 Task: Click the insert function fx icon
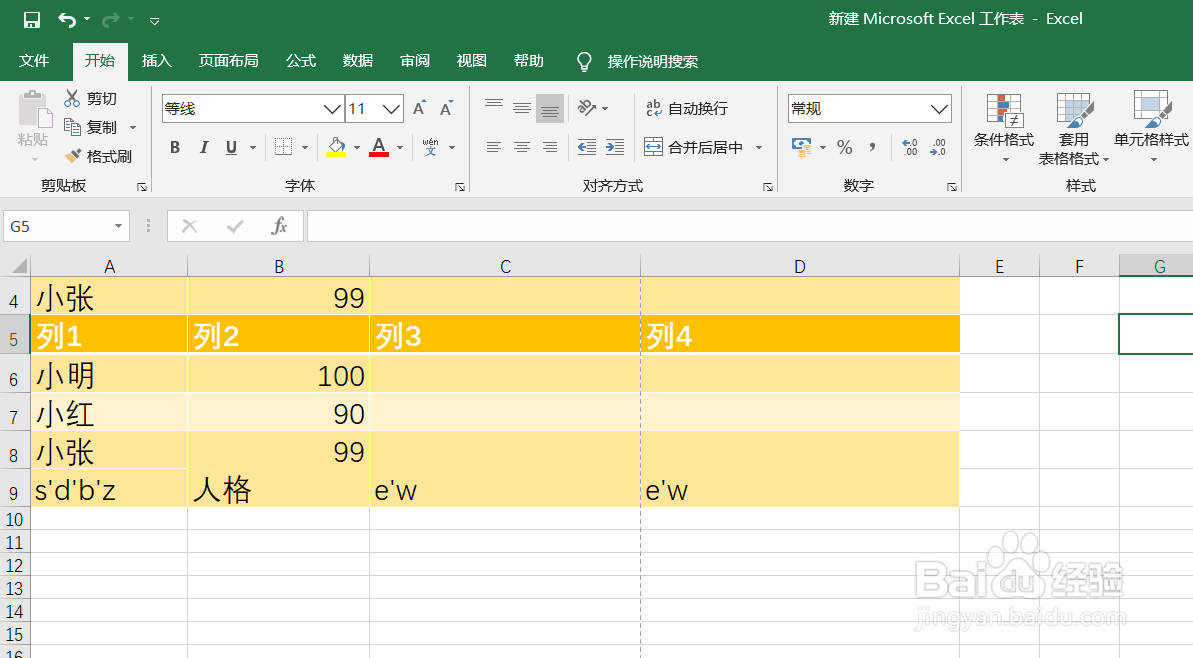(x=279, y=226)
